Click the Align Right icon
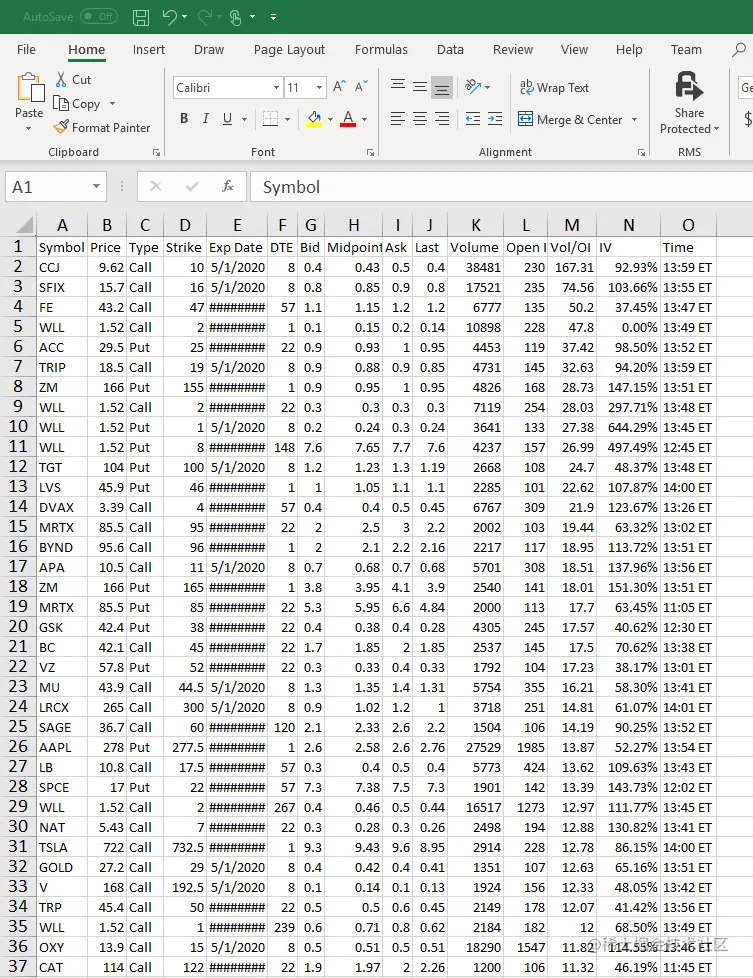Viewport: 753px width, 978px height. point(442,119)
